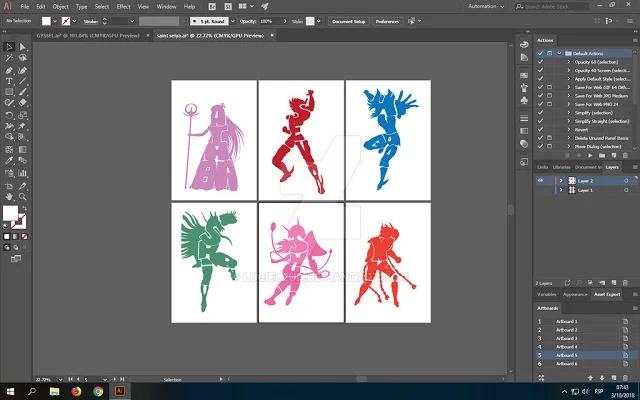Viewport: 640px width, 400px height.
Task: Open the Opacity 100% dropdown arrow
Action: tap(285, 21)
